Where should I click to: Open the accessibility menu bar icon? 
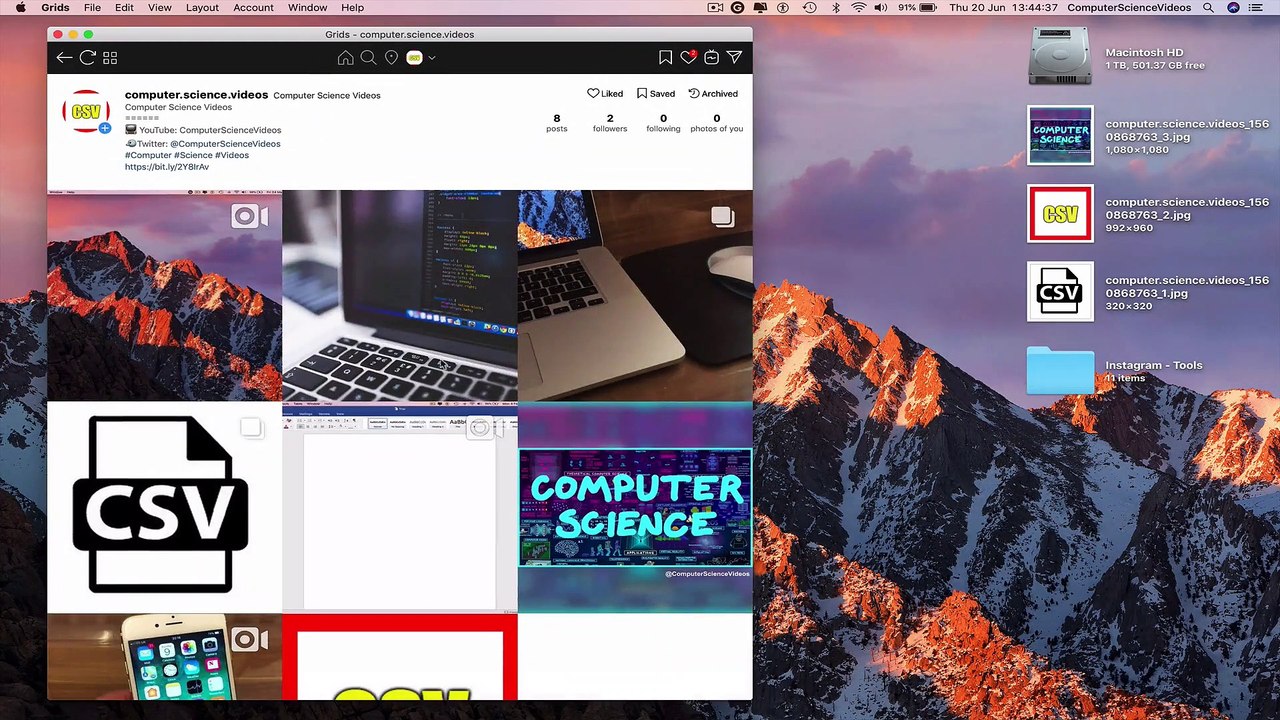[783, 8]
